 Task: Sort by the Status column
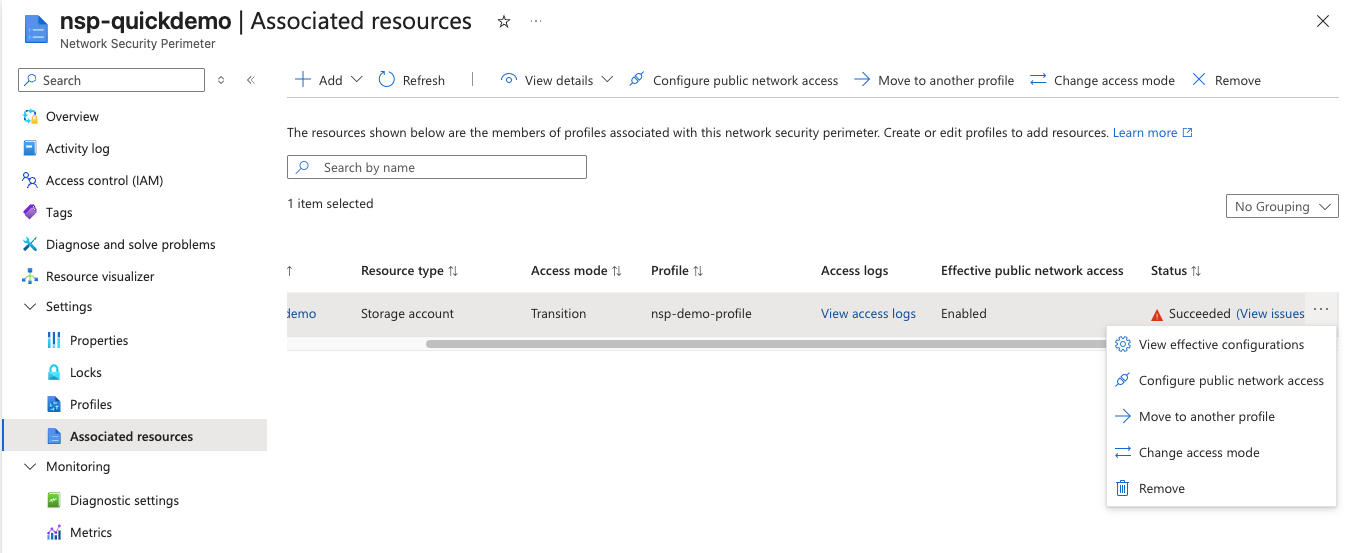click(x=1176, y=271)
